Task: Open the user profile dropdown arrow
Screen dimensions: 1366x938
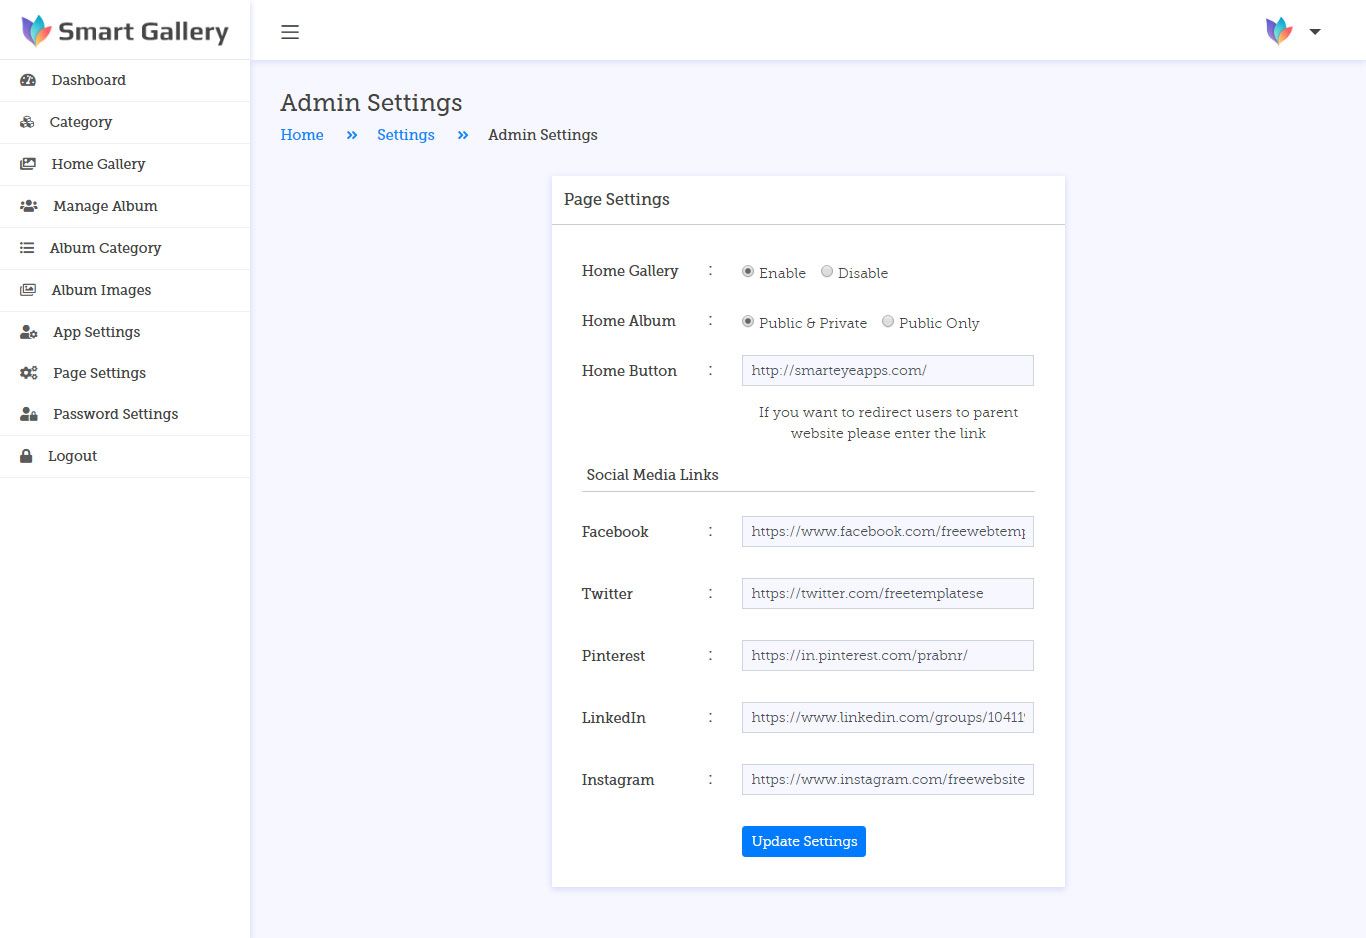Action: [1315, 32]
